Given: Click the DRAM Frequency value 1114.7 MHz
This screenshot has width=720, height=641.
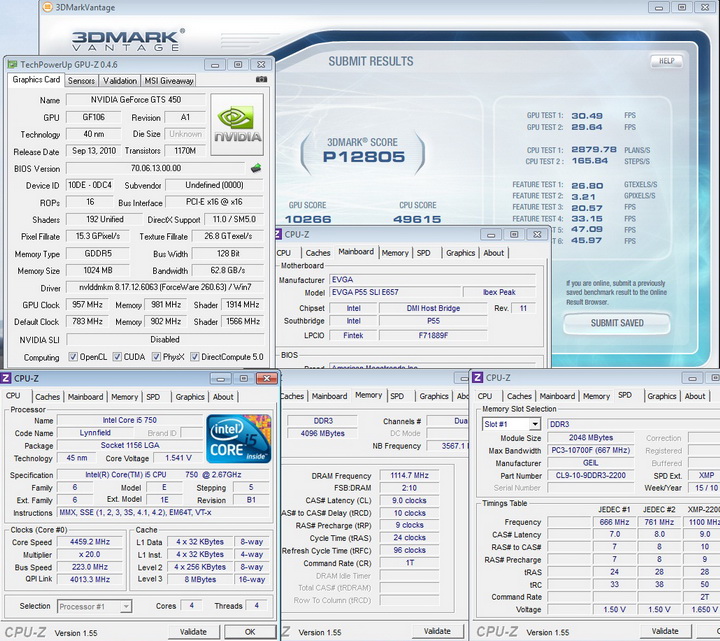Looking at the screenshot, I should click(410, 476).
